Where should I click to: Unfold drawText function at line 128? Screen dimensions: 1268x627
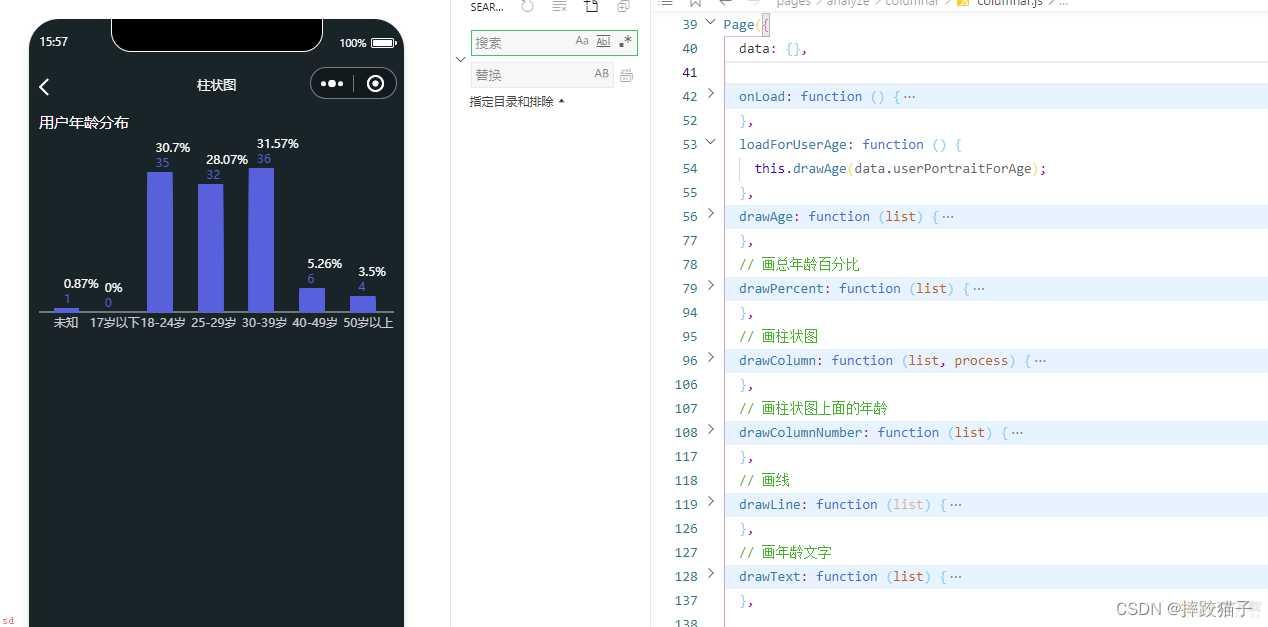(x=711, y=574)
